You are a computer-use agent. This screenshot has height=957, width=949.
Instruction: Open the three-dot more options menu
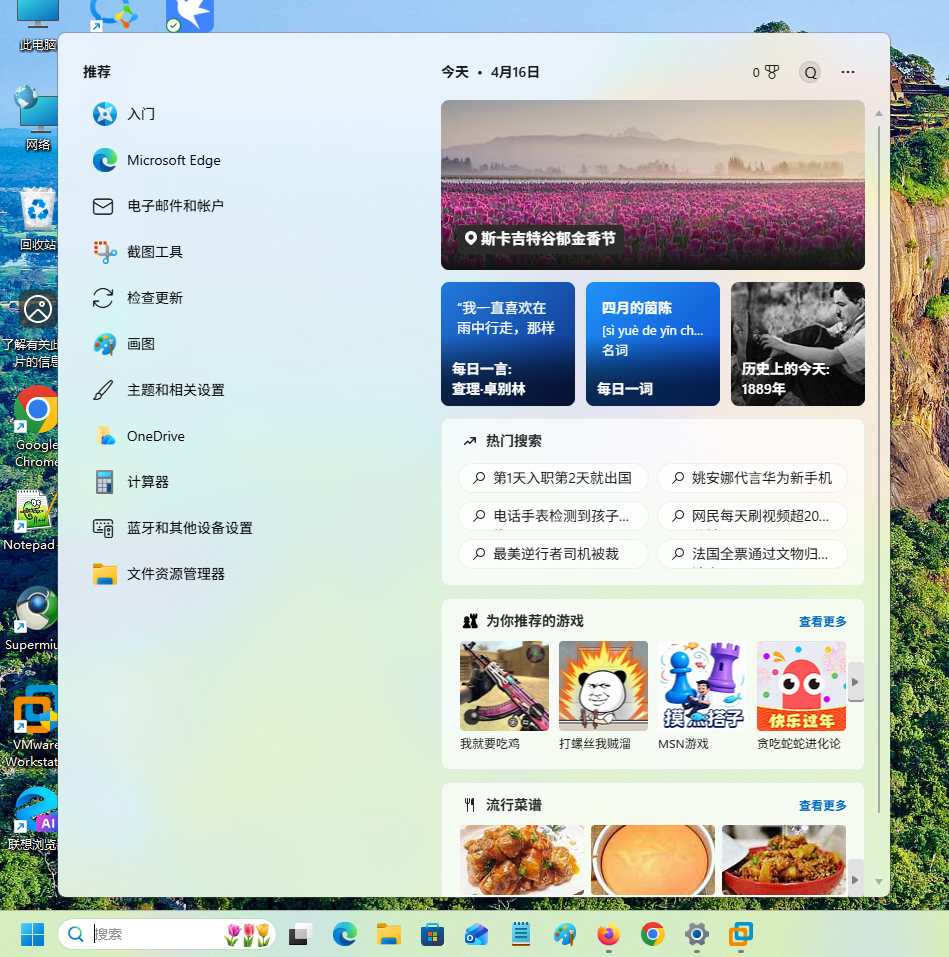point(848,72)
